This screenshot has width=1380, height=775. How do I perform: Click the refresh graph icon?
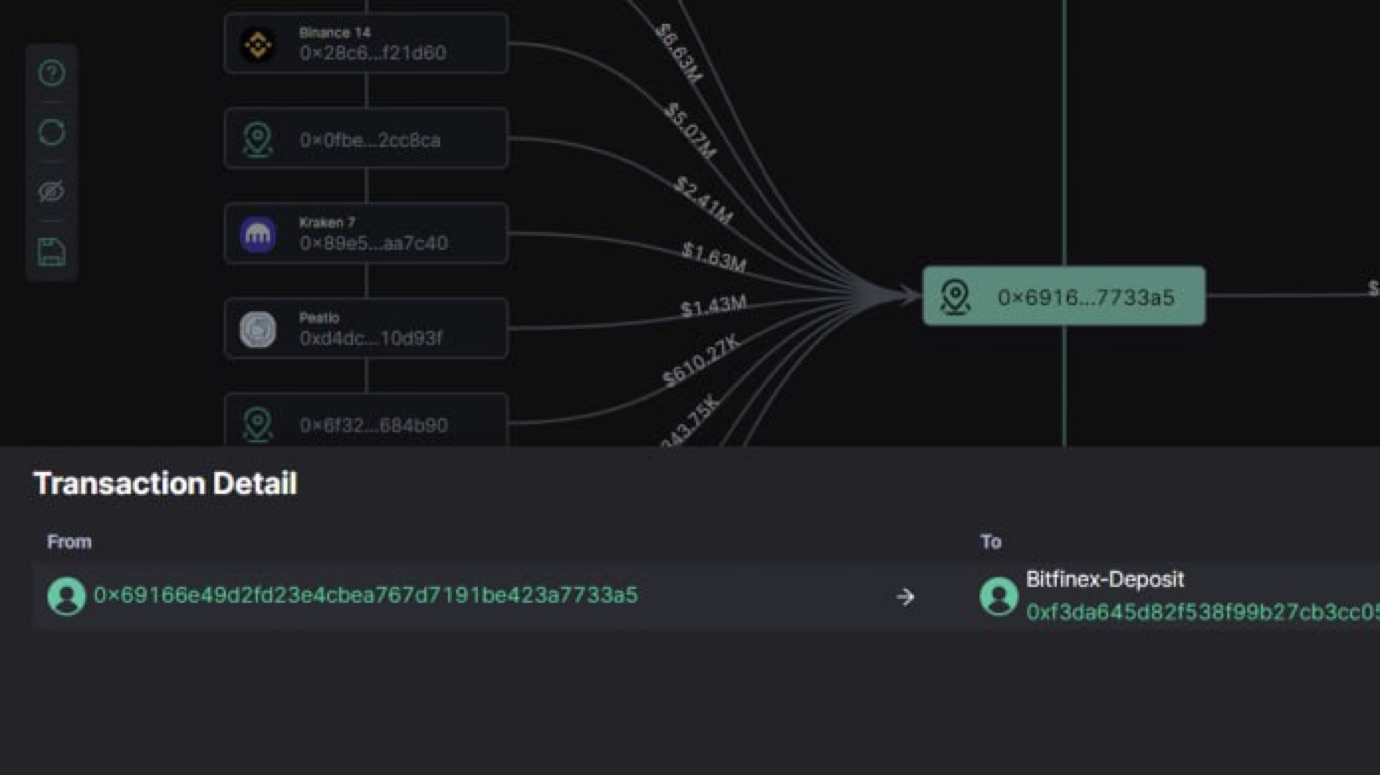[x=51, y=132]
